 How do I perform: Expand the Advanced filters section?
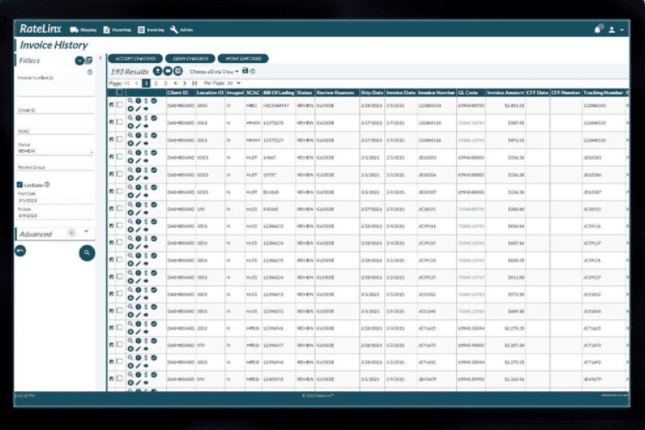click(85, 232)
